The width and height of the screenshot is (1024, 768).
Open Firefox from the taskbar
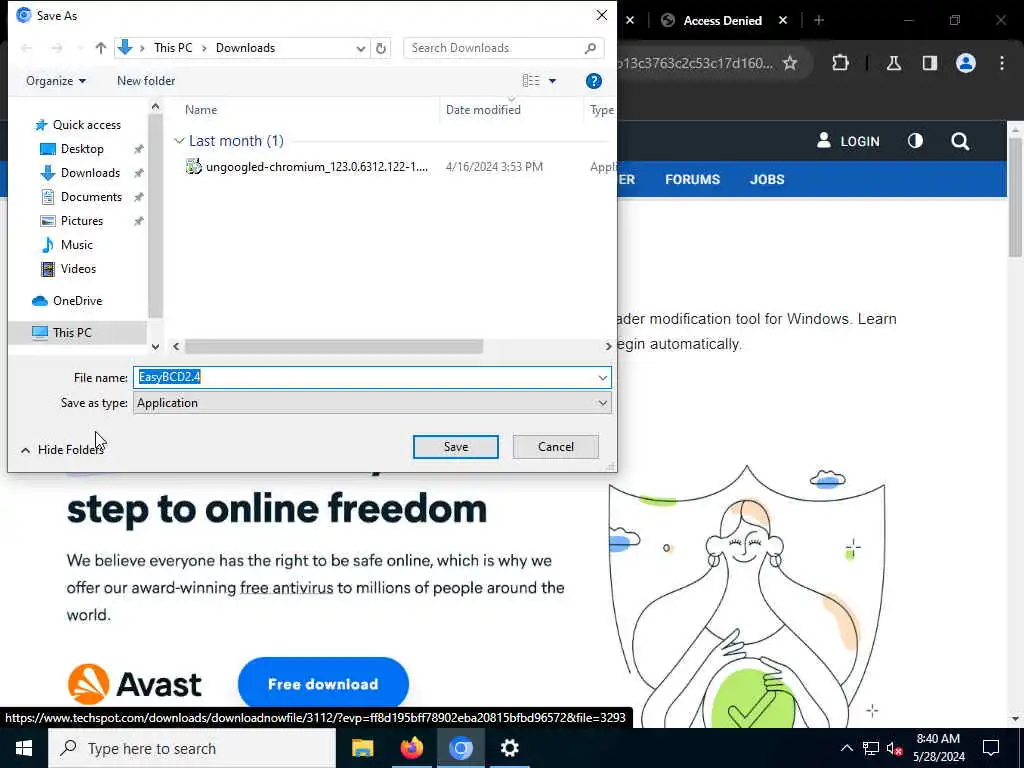click(411, 748)
